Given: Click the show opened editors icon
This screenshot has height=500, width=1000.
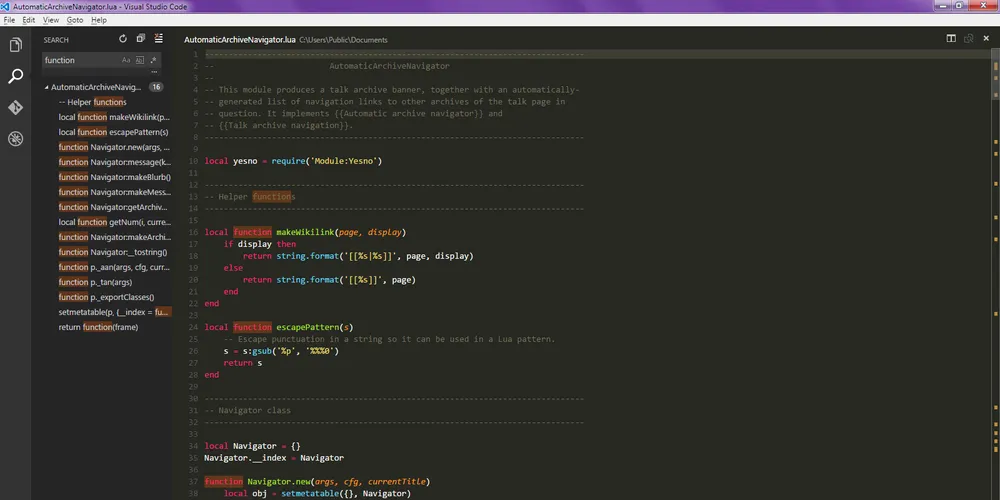Looking at the screenshot, I should tap(969, 39).
